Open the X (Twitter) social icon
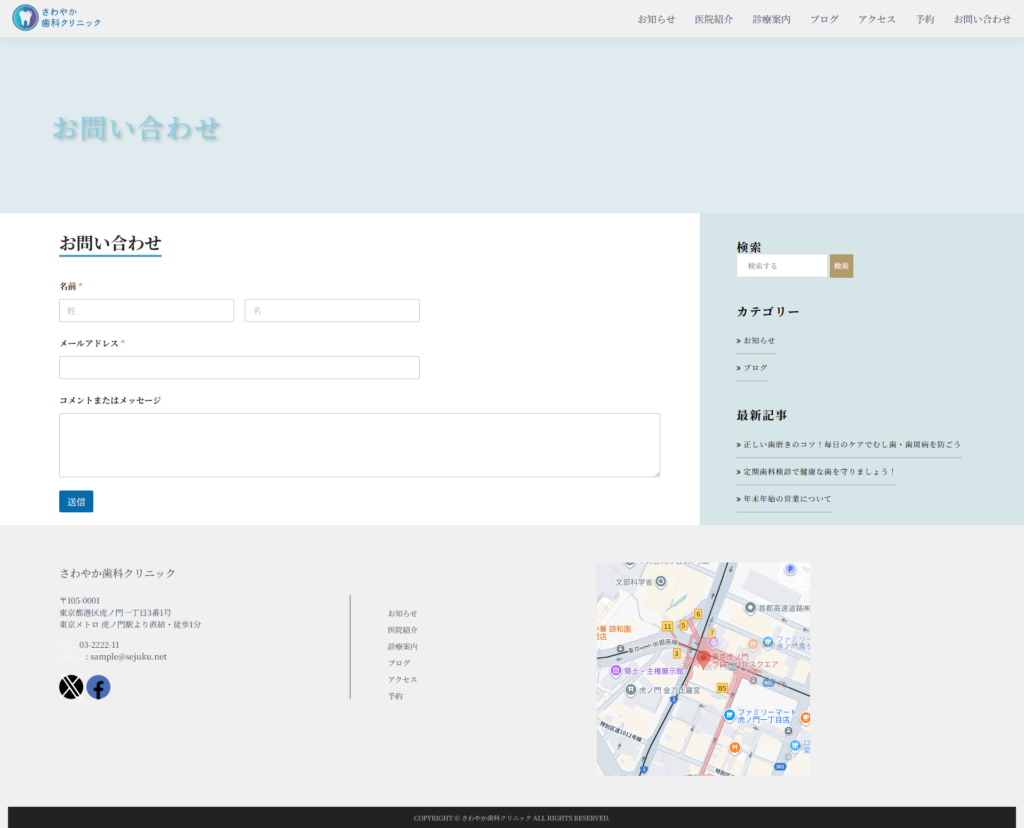This screenshot has width=1024, height=828. click(x=71, y=687)
